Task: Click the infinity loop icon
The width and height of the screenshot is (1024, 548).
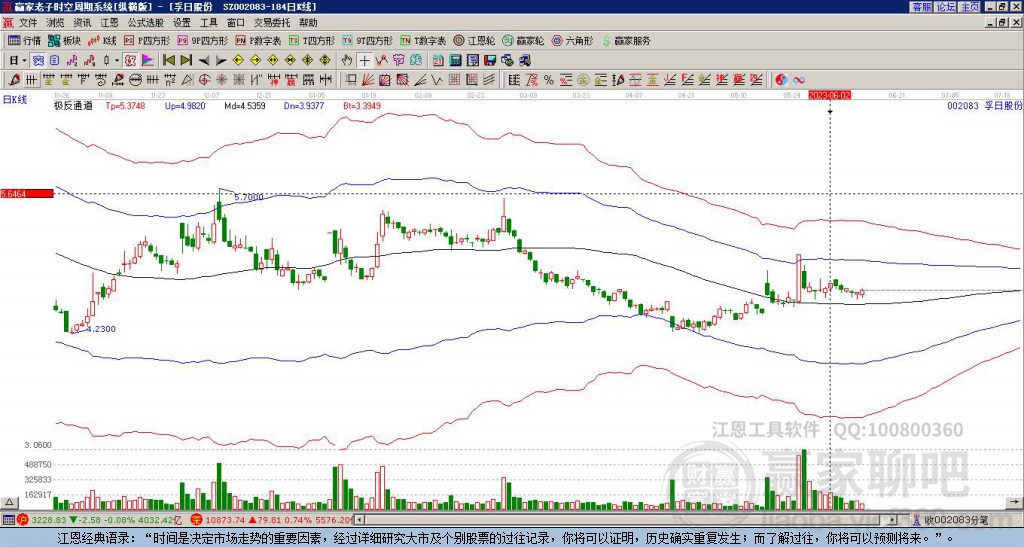Action: pyautogui.click(x=798, y=80)
